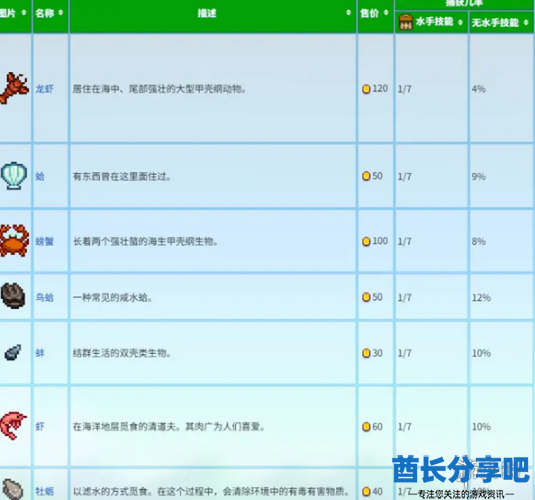Image resolution: width=535 pixels, height=500 pixels.
Task: Click the gold coin icon next to 100
Action: pyautogui.click(x=366, y=241)
